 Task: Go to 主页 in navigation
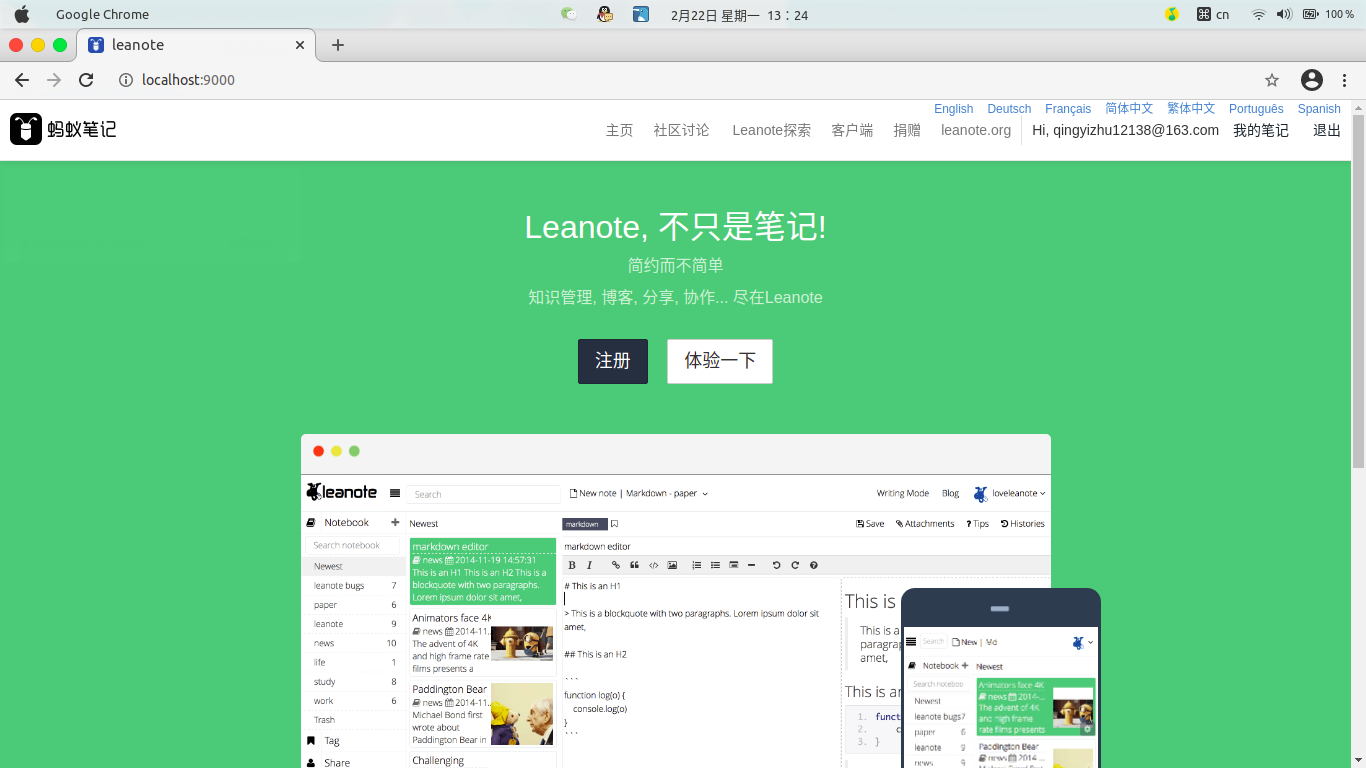619,130
